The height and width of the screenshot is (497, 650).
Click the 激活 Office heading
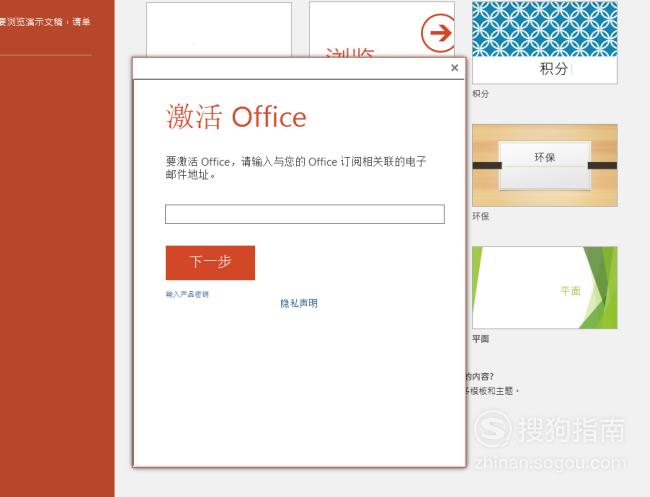pyautogui.click(x=236, y=117)
